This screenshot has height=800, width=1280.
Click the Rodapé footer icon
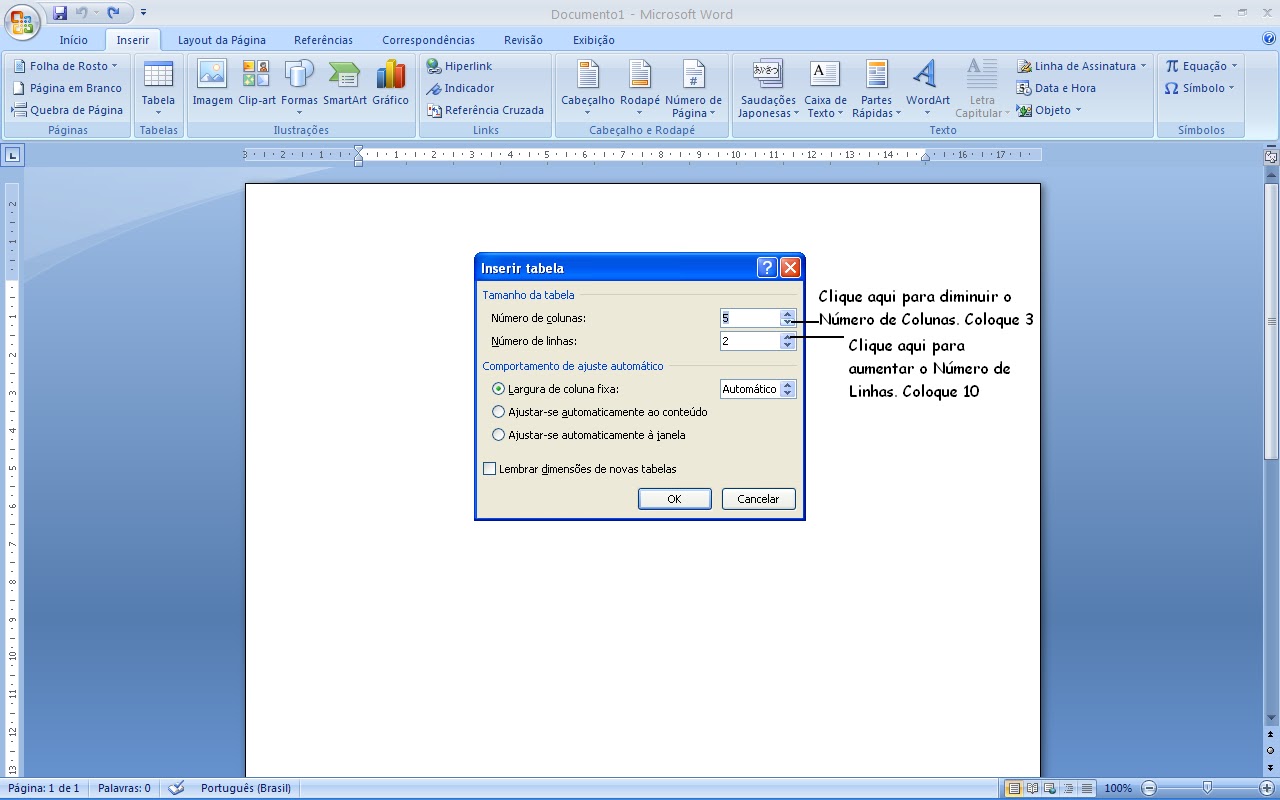coord(640,74)
